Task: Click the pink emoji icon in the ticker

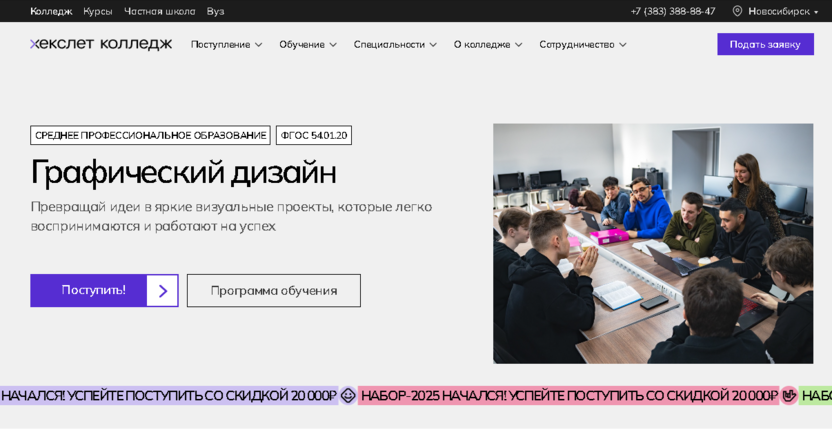Action: point(788,395)
